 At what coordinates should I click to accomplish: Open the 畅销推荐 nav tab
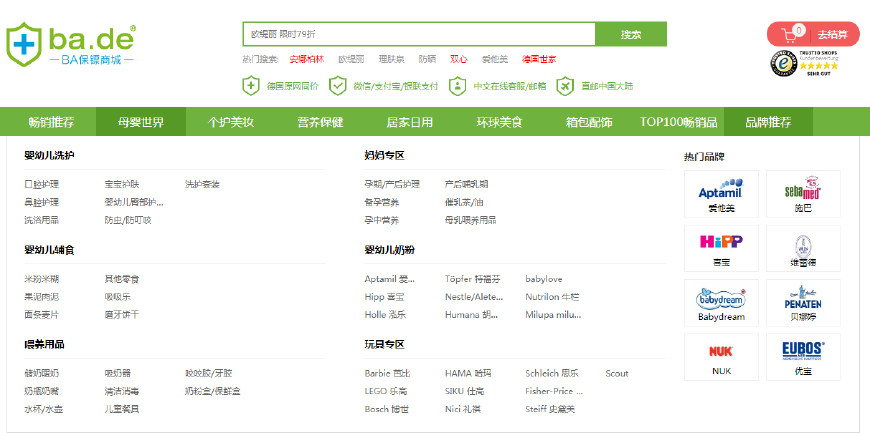coord(51,122)
